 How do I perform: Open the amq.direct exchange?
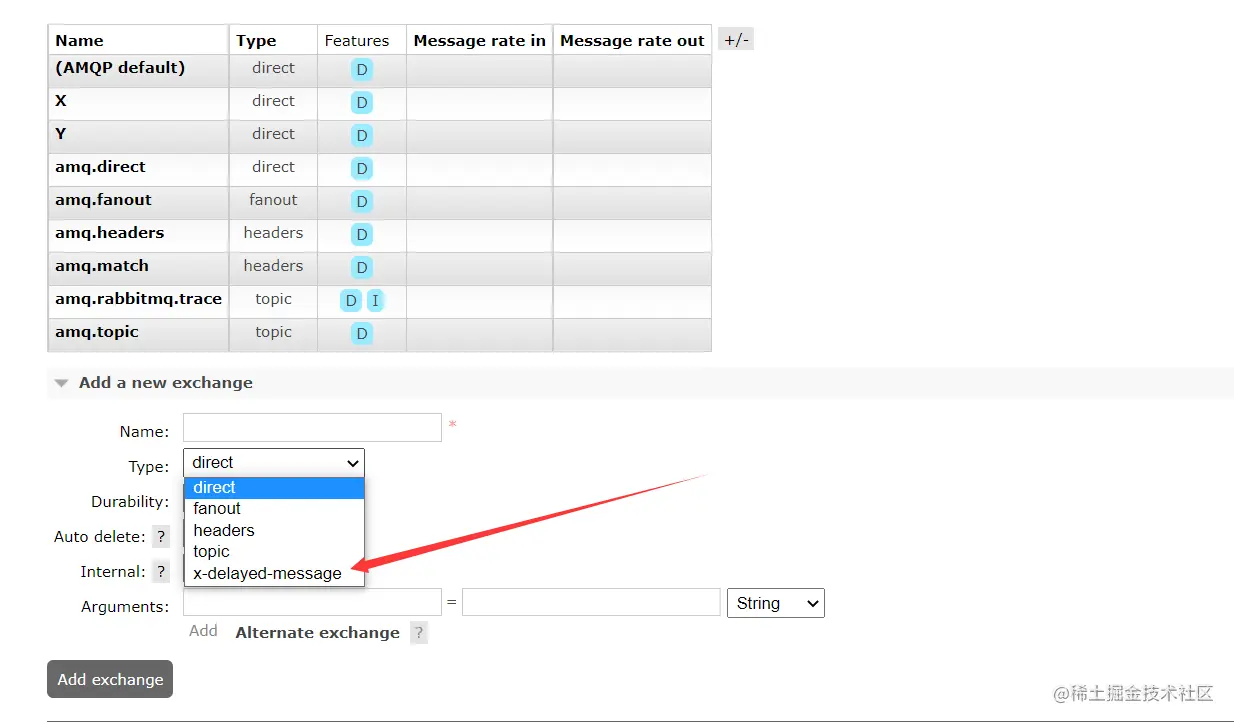[100, 167]
